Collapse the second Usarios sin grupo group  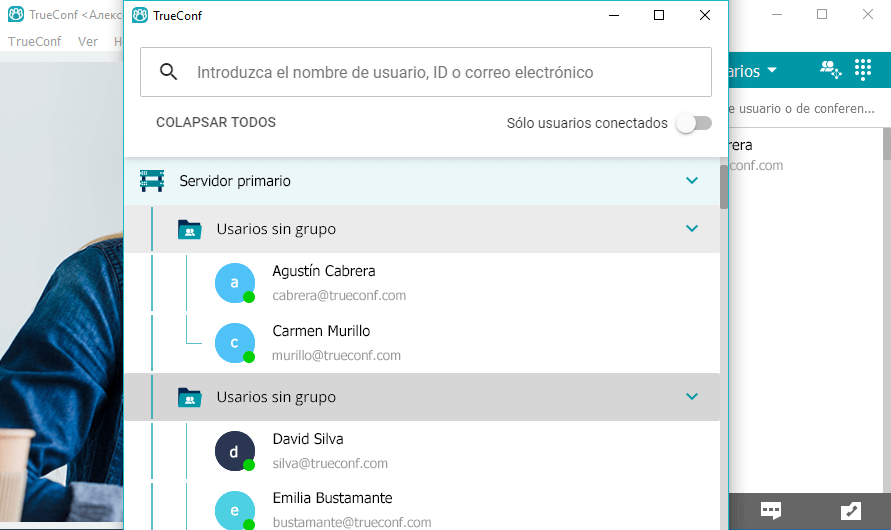(x=692, y=397)
